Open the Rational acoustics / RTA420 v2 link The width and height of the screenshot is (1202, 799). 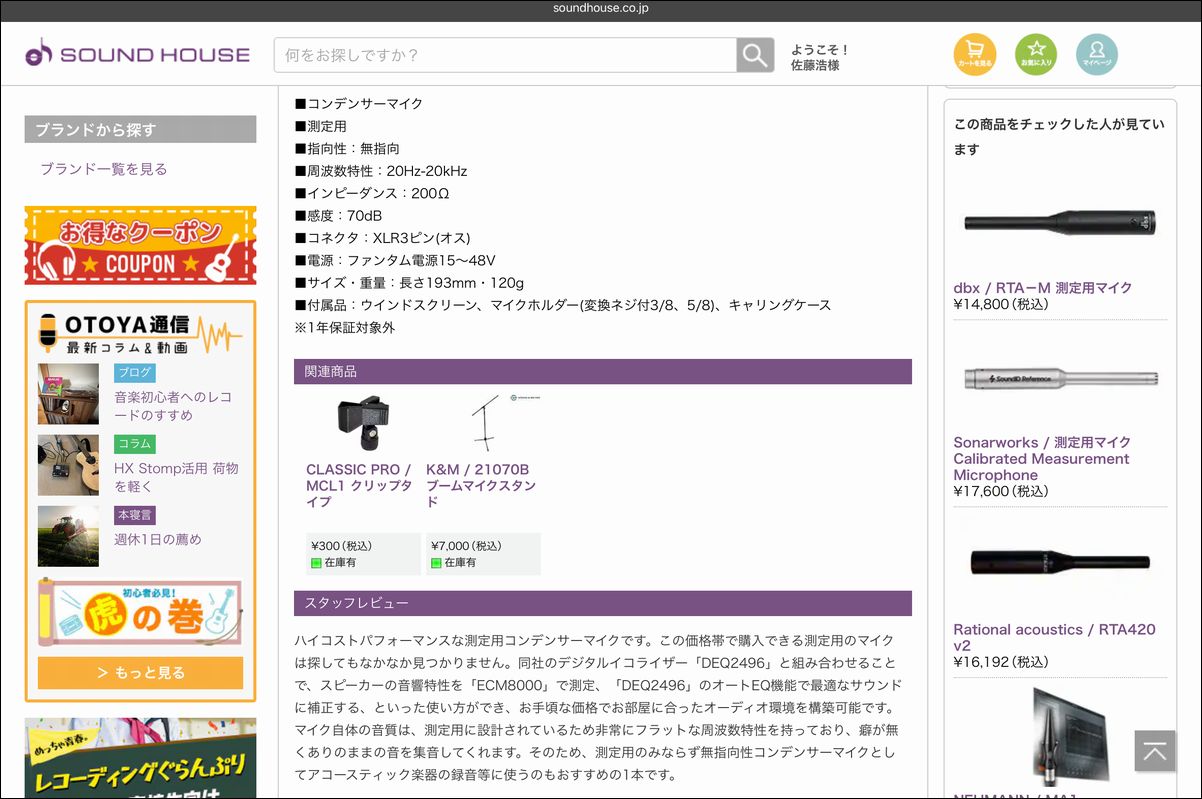(x=1054, y=638)
